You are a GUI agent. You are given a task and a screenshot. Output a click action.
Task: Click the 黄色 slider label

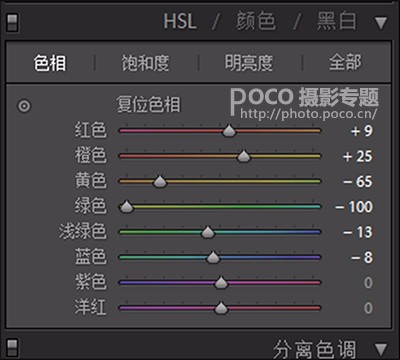tap(90, 181)
